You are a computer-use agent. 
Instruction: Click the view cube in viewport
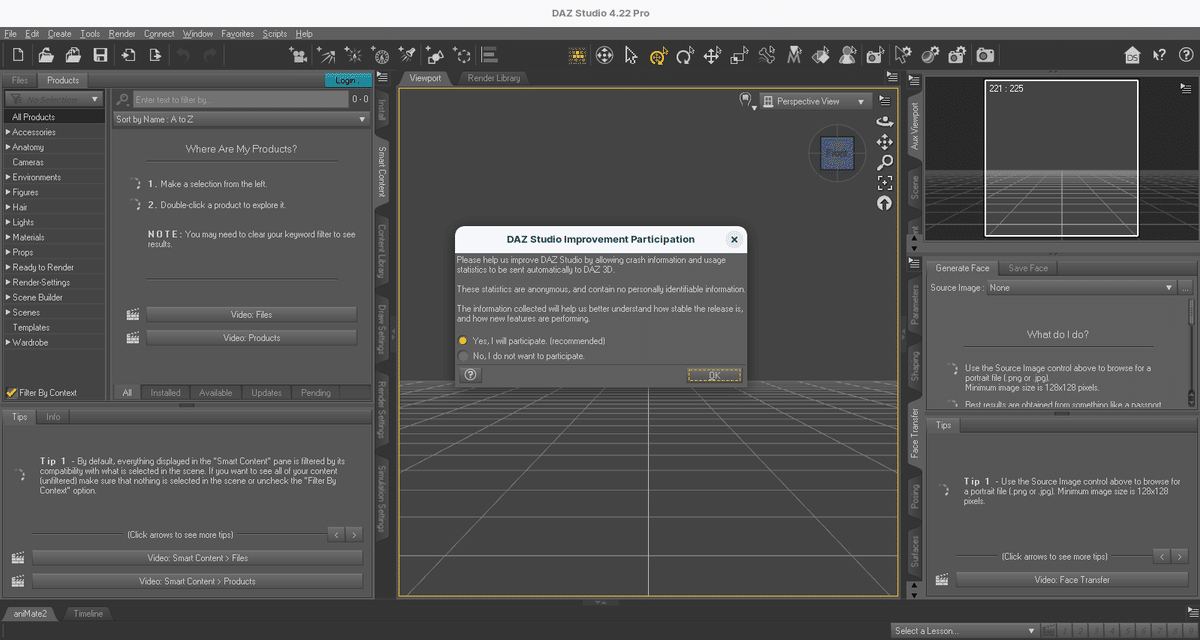837,153
